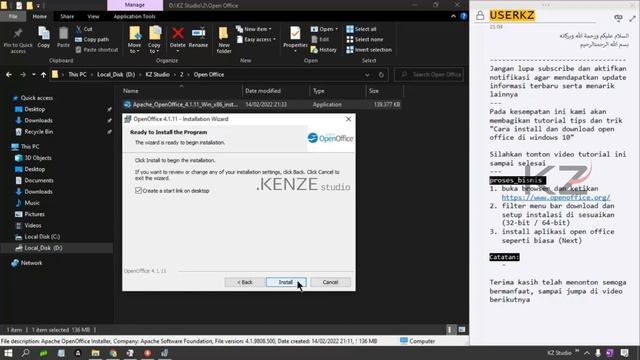
Task: Switch to large icons view in status bar
Action: tap(462, 329)
